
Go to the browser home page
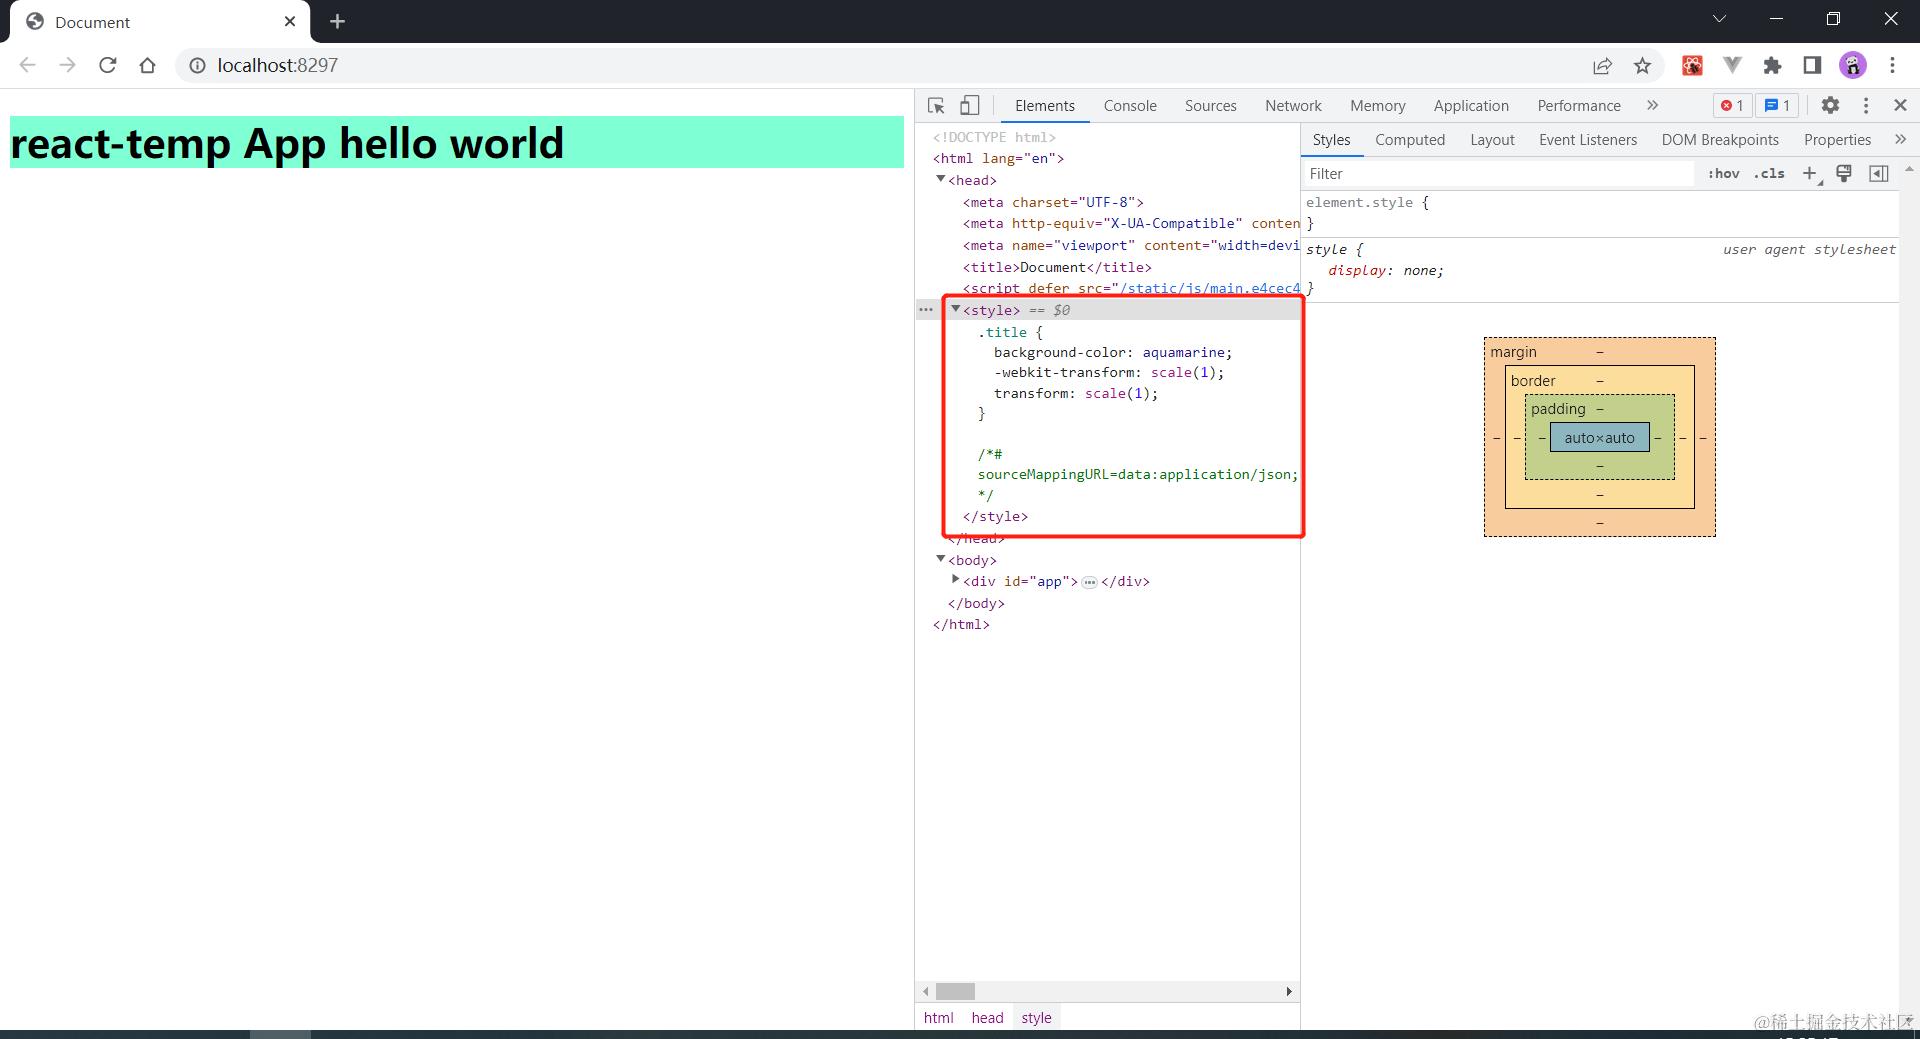(x=147, y=65)
